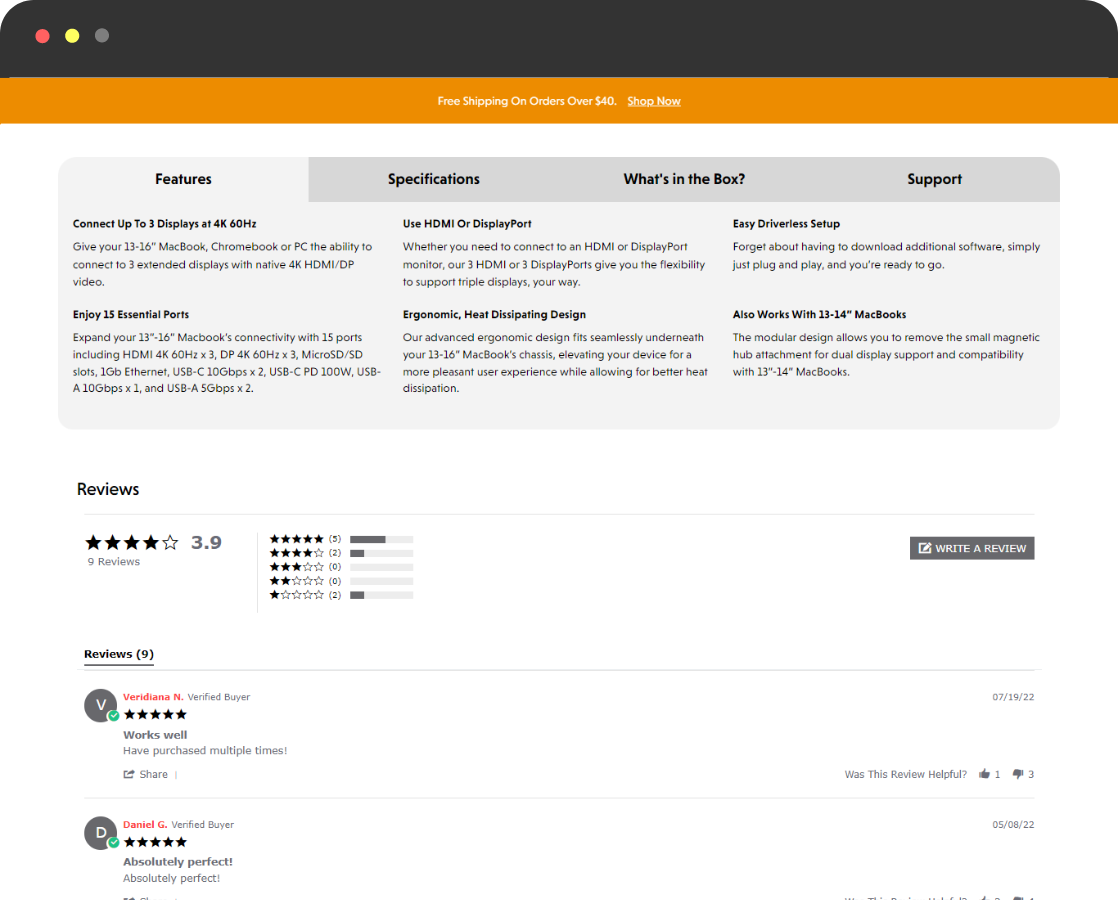Click the share icon under Veridiana's review
Viewport: 1118px width, 900px height.
129,774
